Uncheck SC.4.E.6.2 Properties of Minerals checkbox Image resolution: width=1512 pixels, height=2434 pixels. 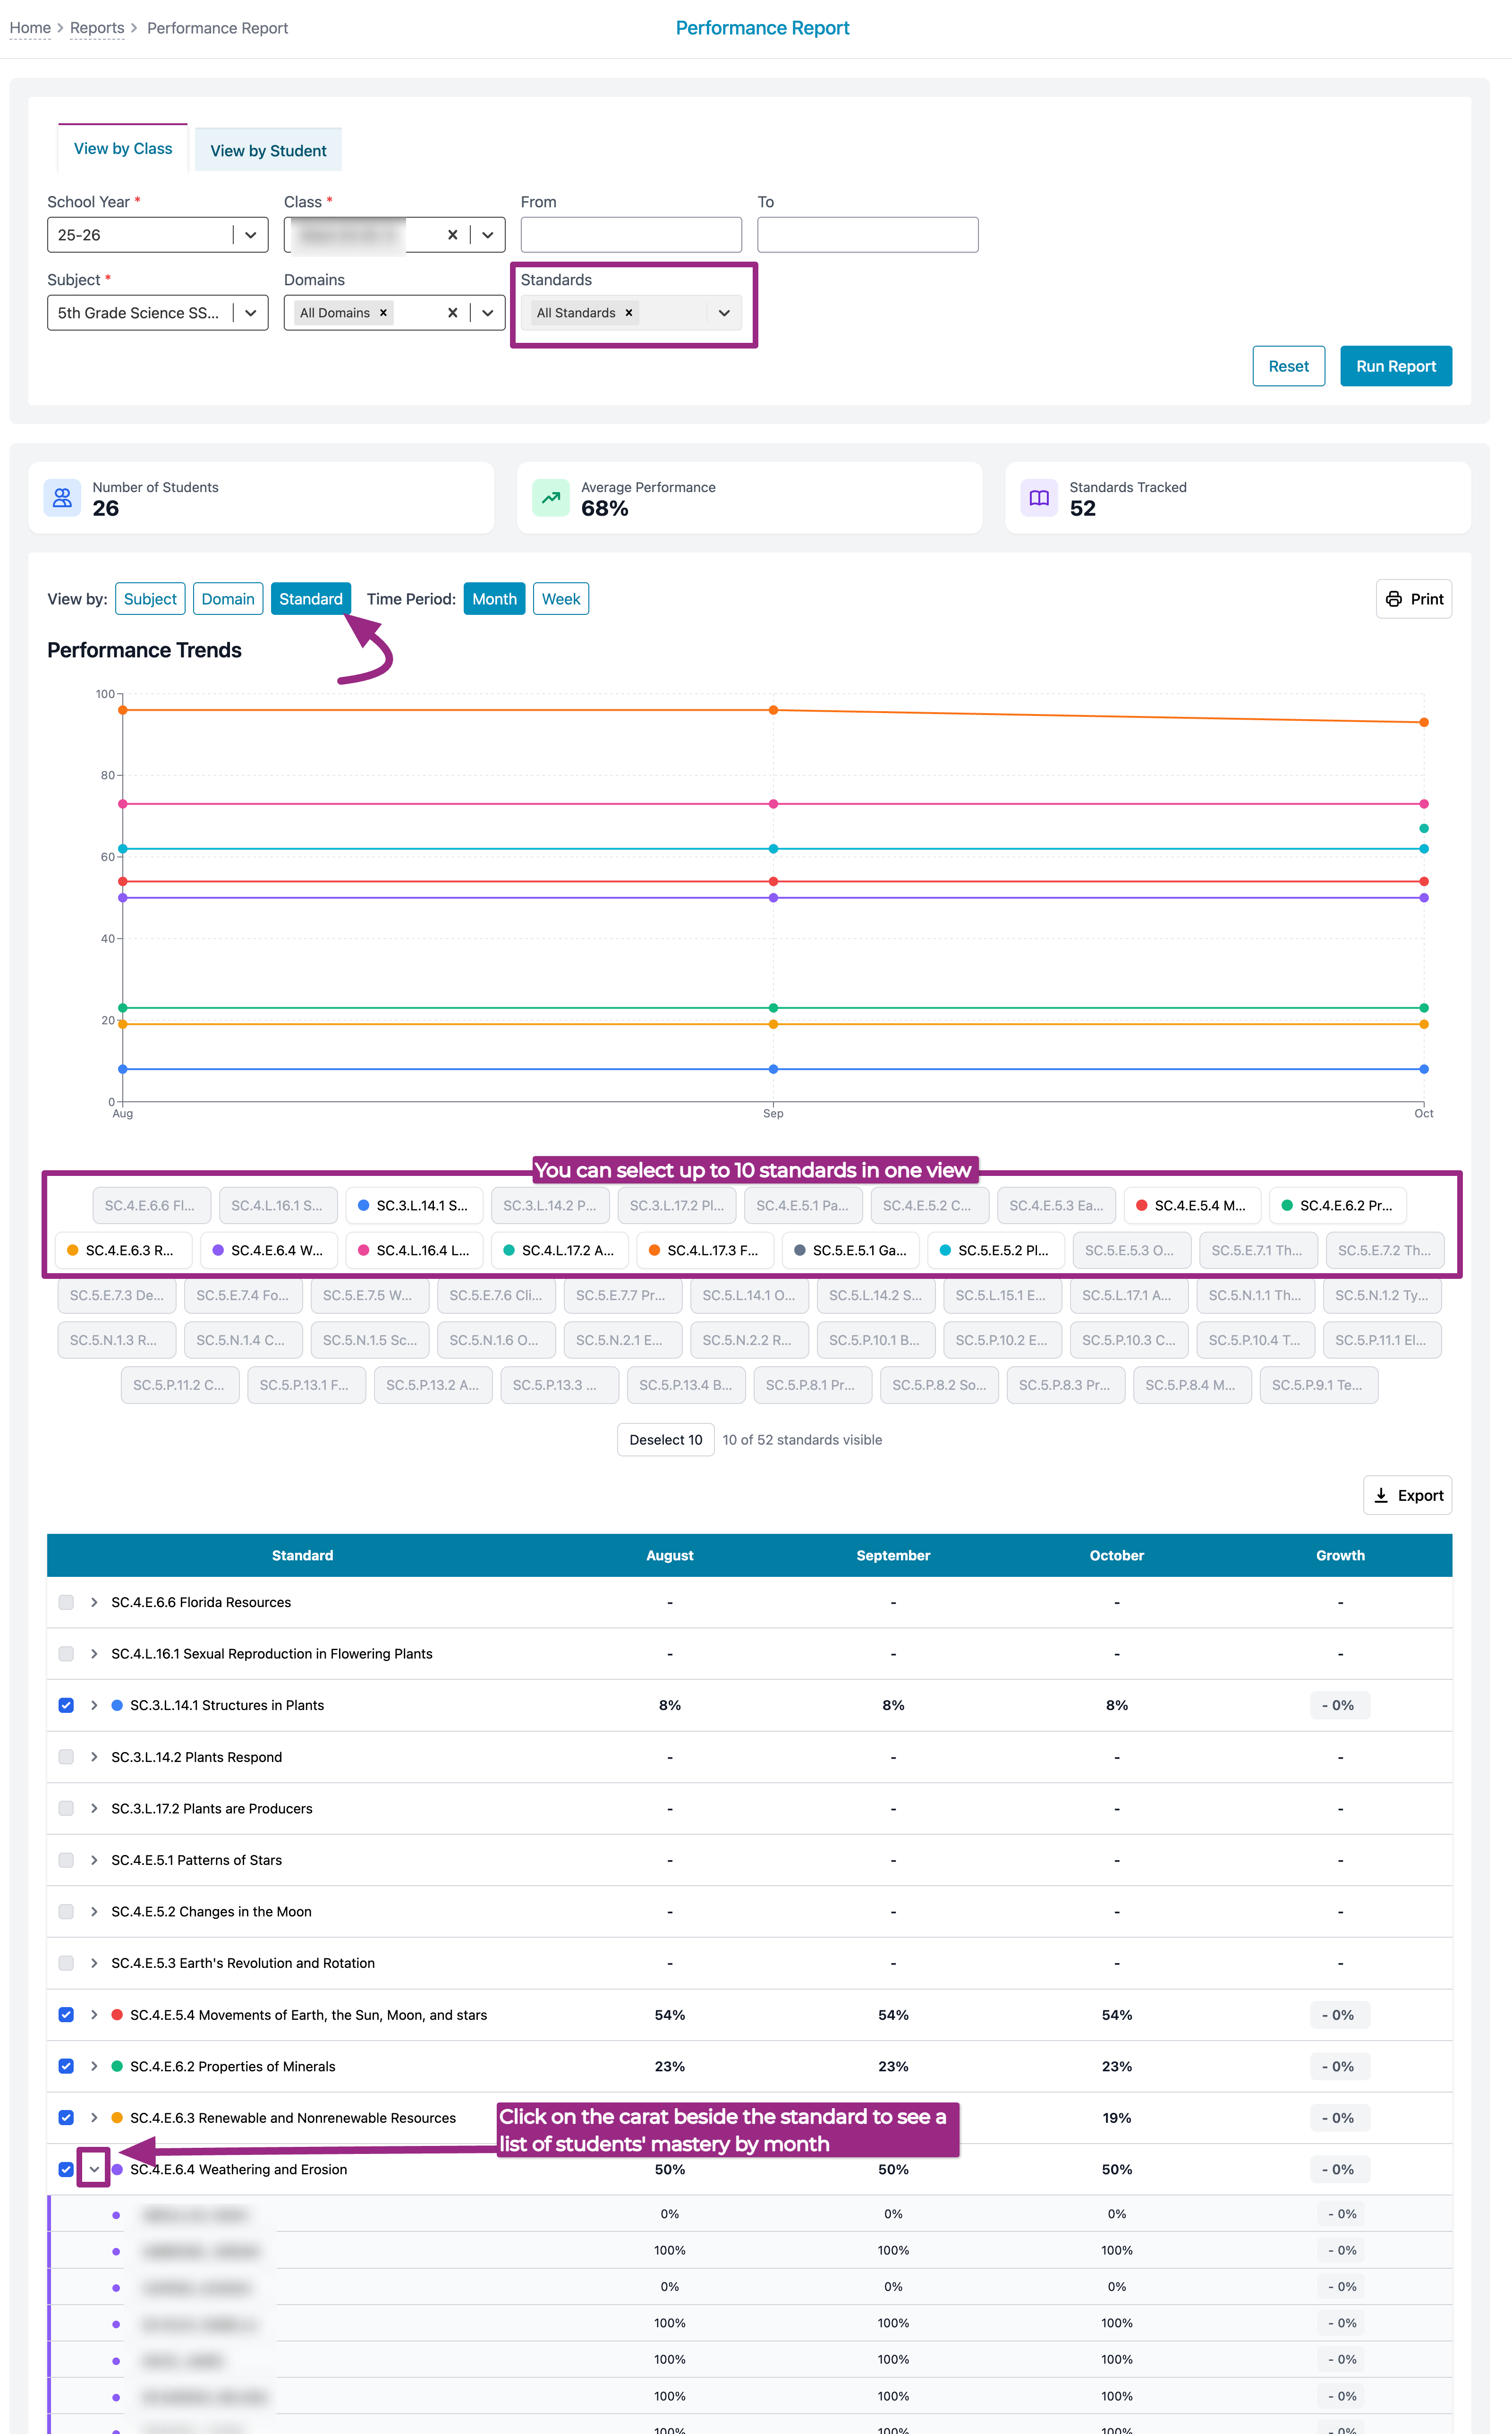[66, 2066]
